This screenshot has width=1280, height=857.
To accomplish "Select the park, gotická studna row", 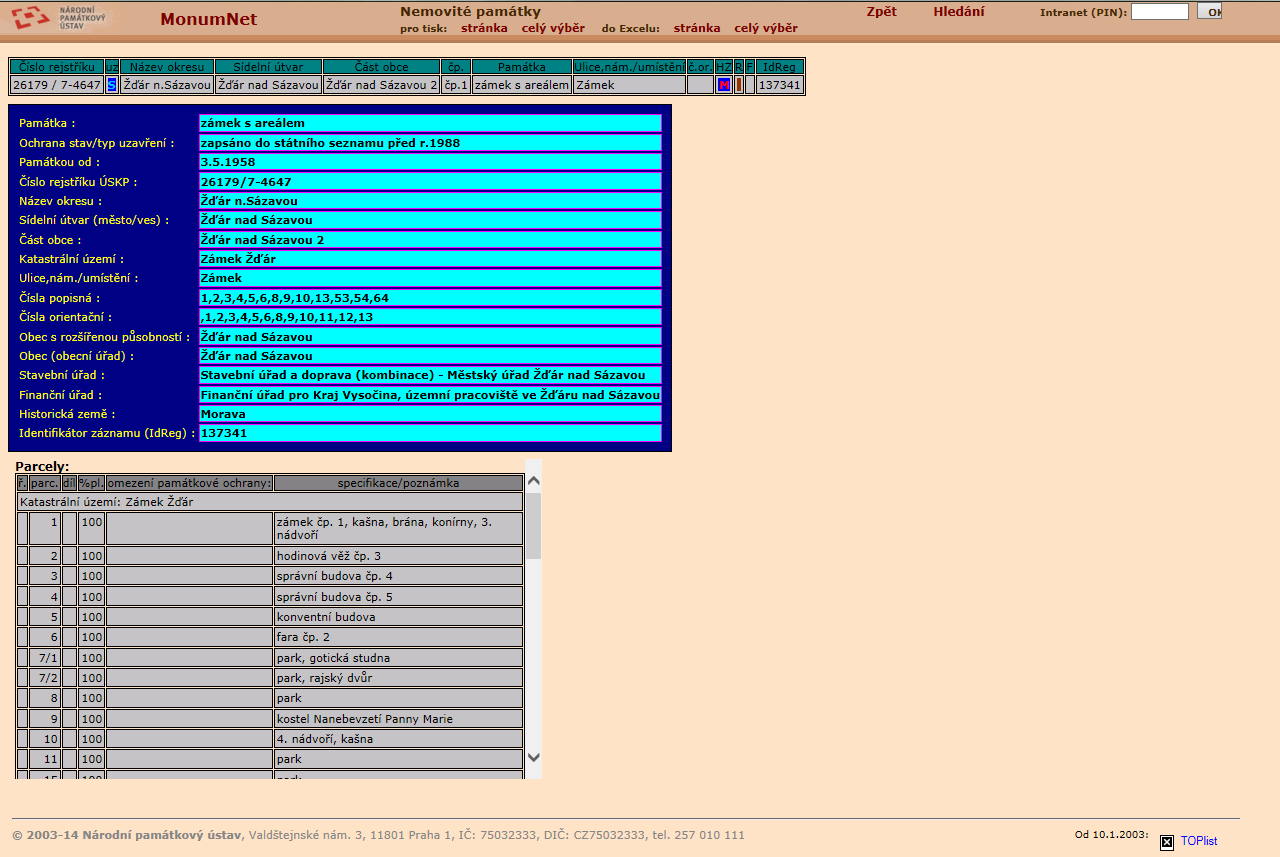I will [x=270, y=658].
